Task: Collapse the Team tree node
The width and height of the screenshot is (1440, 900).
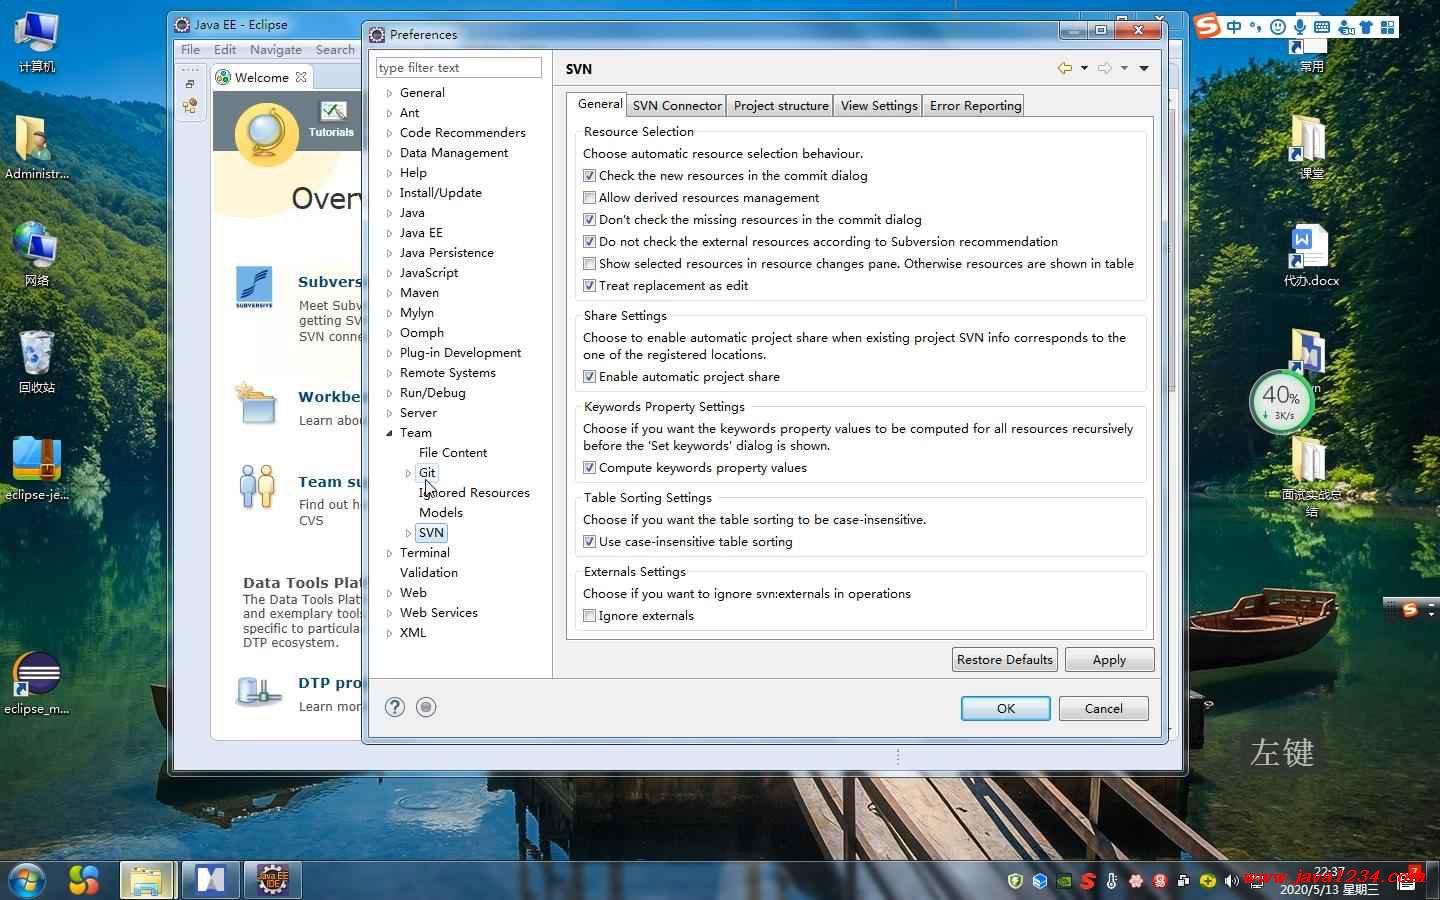Action: pos(389,433)
